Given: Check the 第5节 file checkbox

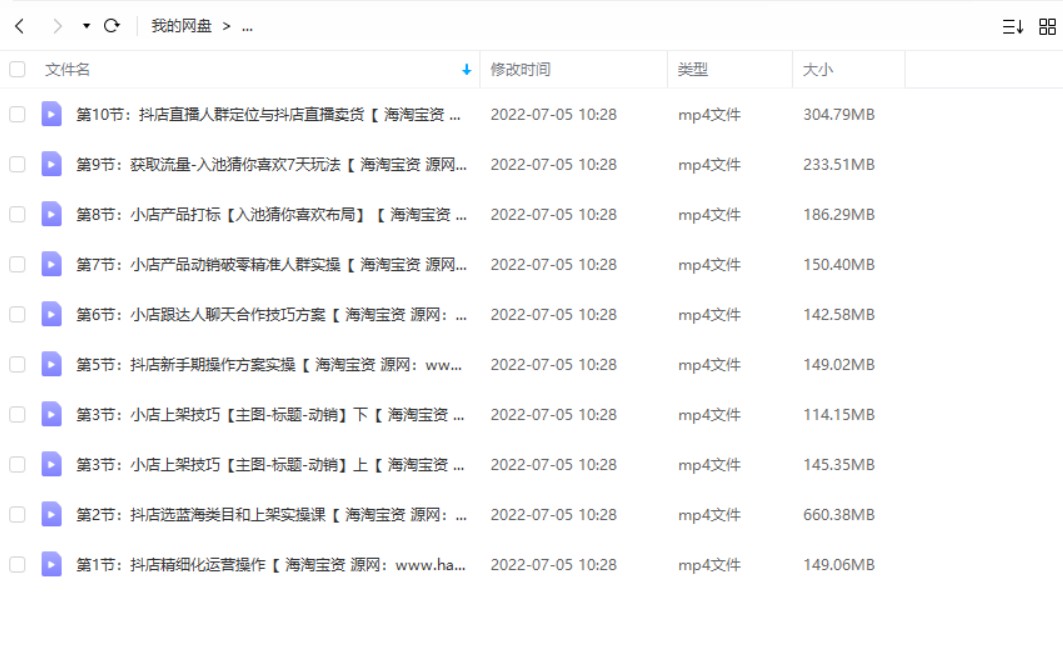Looking at the screenshot, I should pyautogui.click(x=18, y=365).
